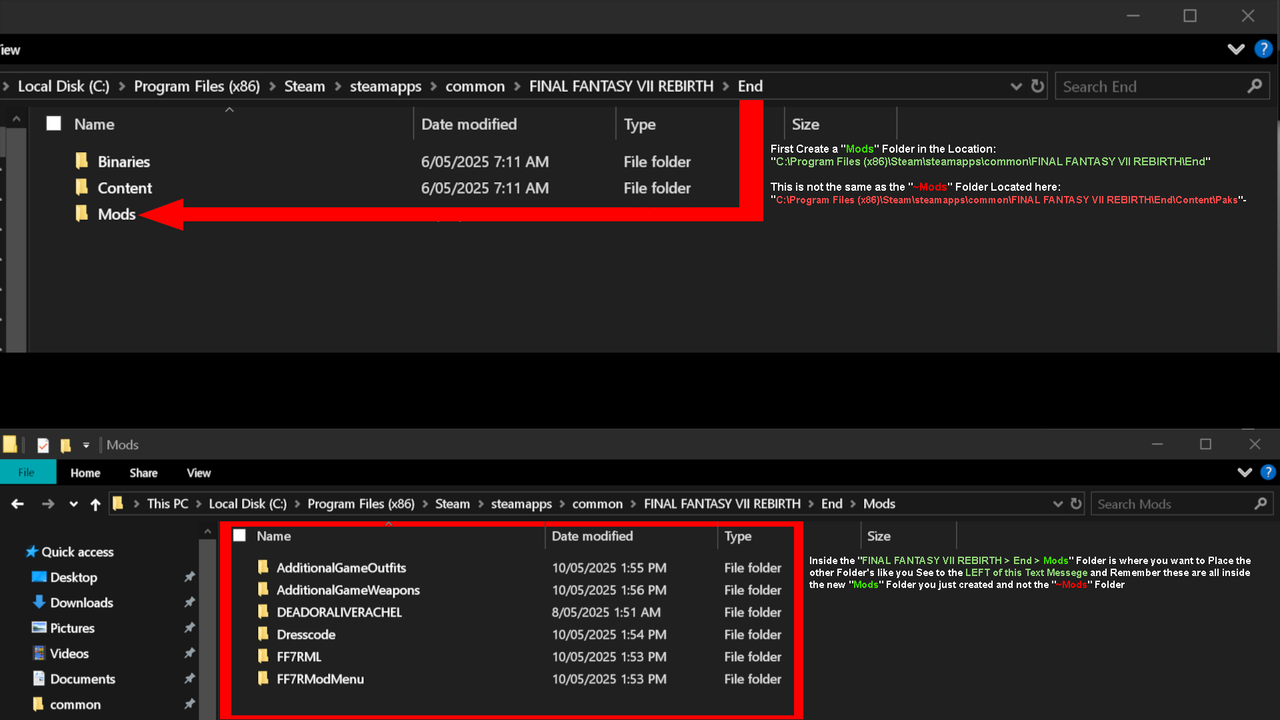This screenshot has width=1280, height=720.
Task: Unpin Downloads using its pin icon
Action: [189, 603]
